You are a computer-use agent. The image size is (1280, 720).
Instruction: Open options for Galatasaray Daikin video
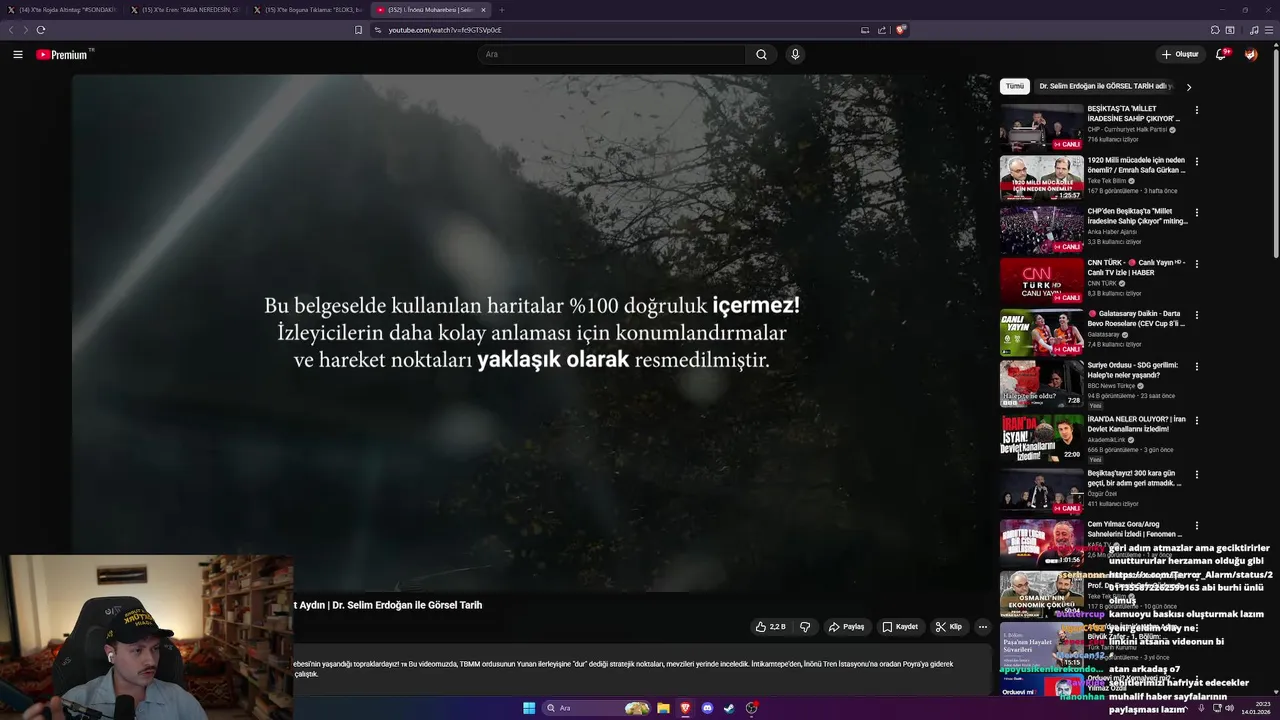pos(1196,315)
